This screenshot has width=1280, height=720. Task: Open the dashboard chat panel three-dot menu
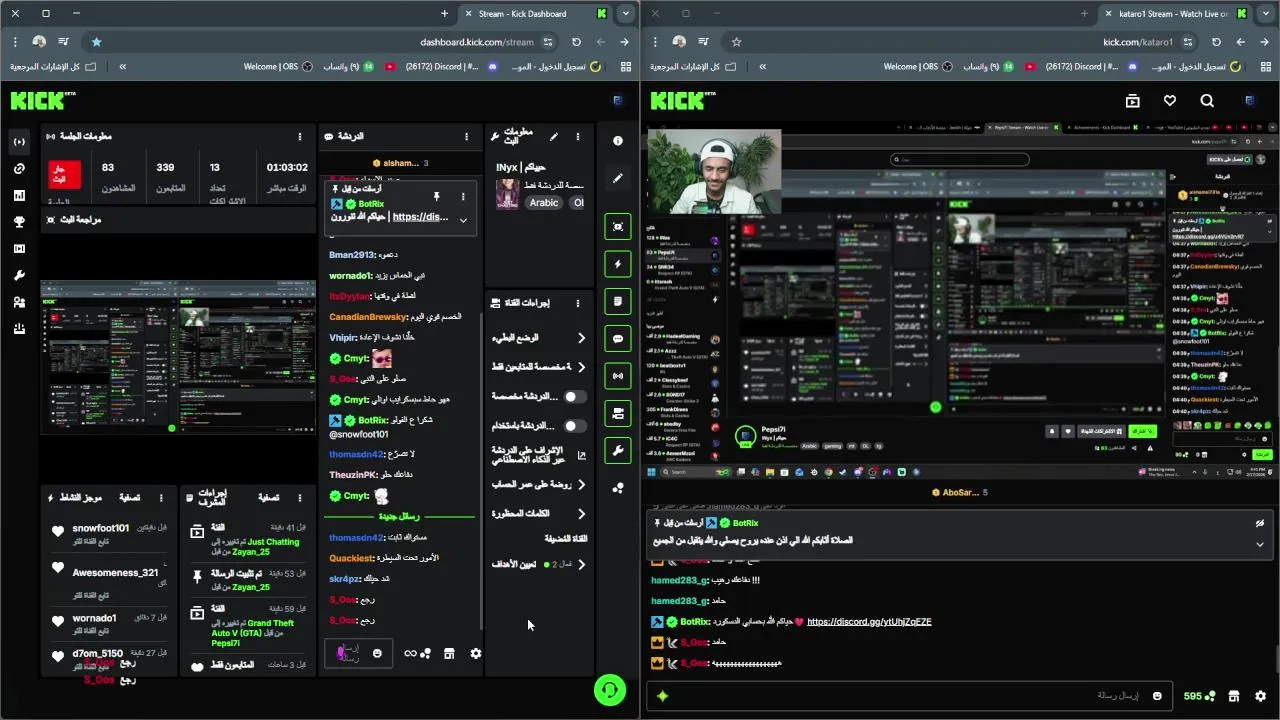pyautogui.click(x=466, y=137)
